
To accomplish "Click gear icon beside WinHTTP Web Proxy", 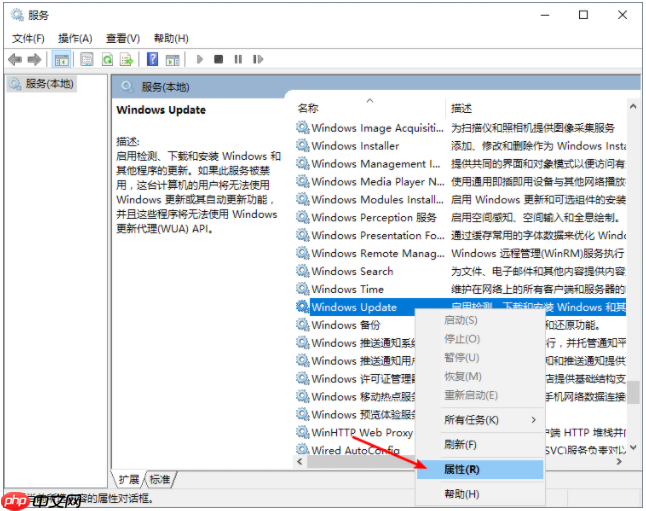I will point(303,432).
